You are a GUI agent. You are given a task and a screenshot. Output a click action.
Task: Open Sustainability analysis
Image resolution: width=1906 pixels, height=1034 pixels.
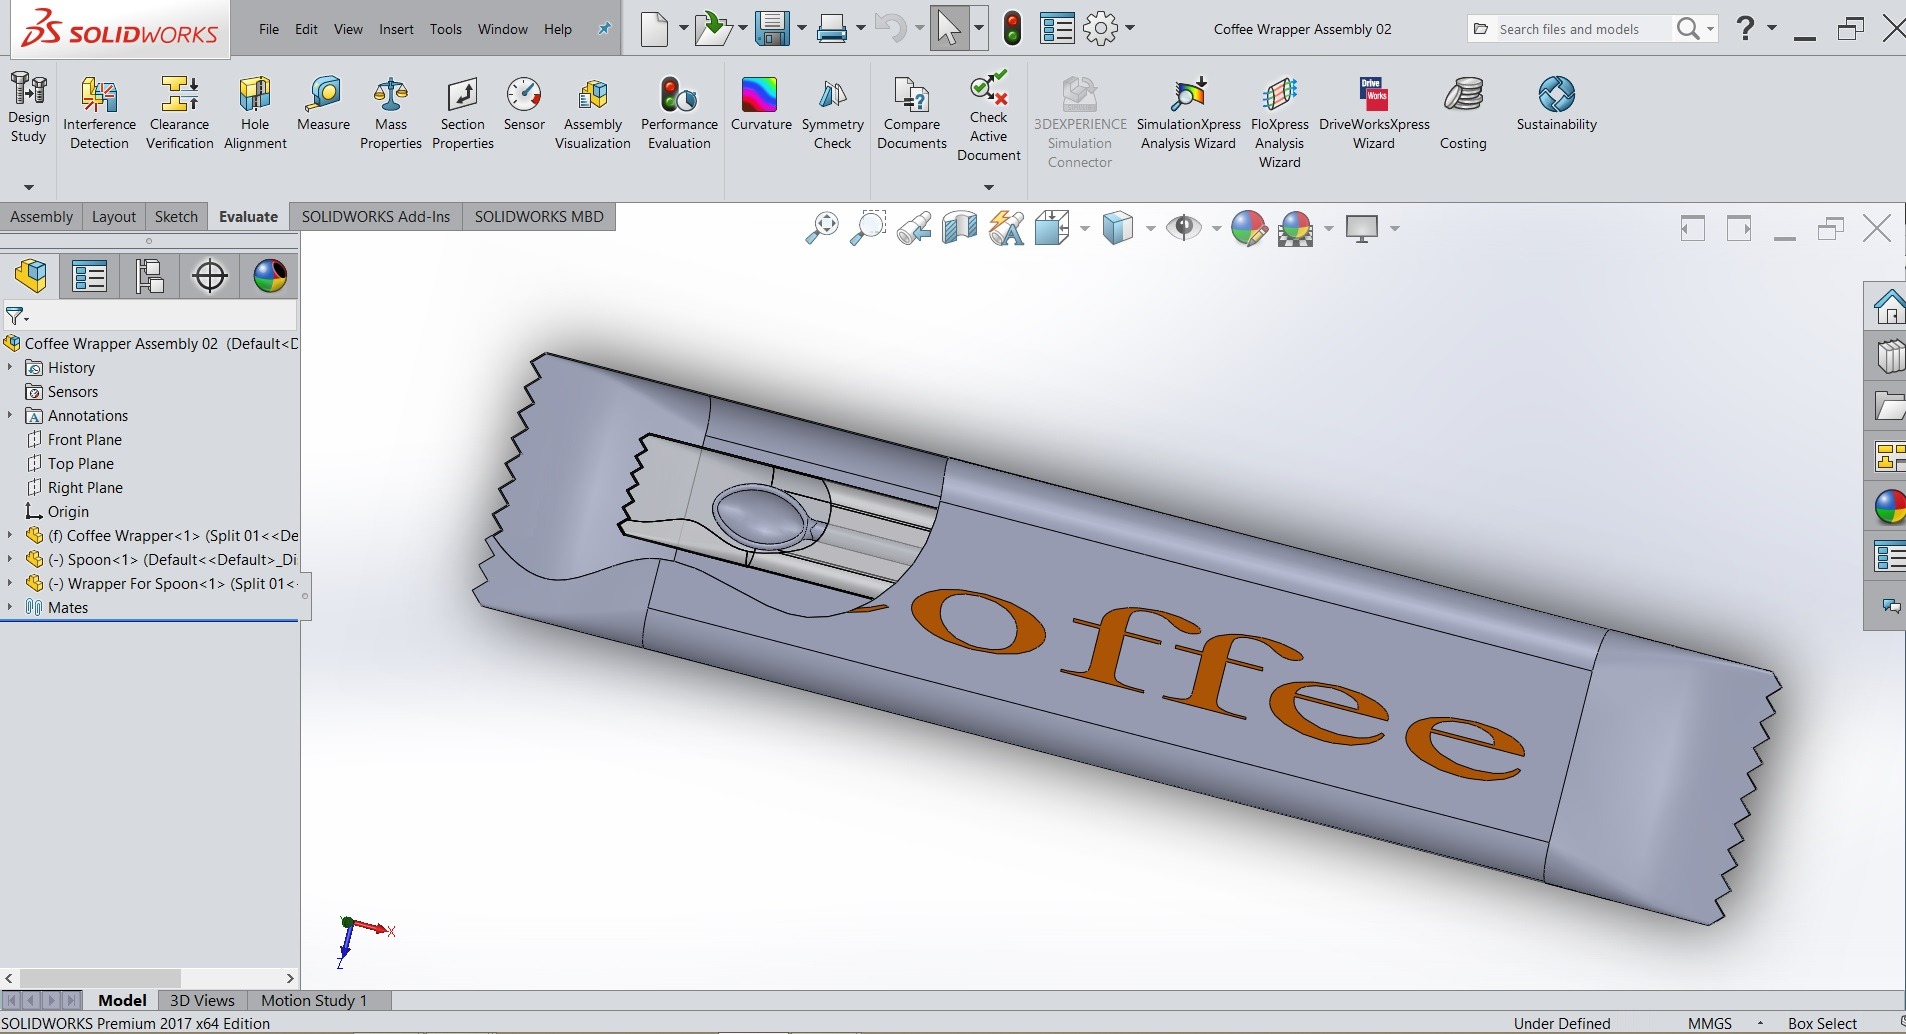point(1557,104)
